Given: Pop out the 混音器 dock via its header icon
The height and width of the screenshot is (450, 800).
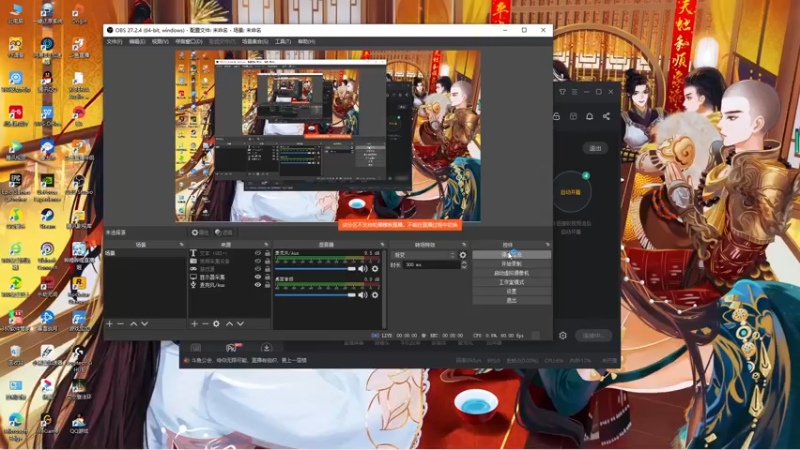Looking at the screenshot, I should click(x=382, y=245).
